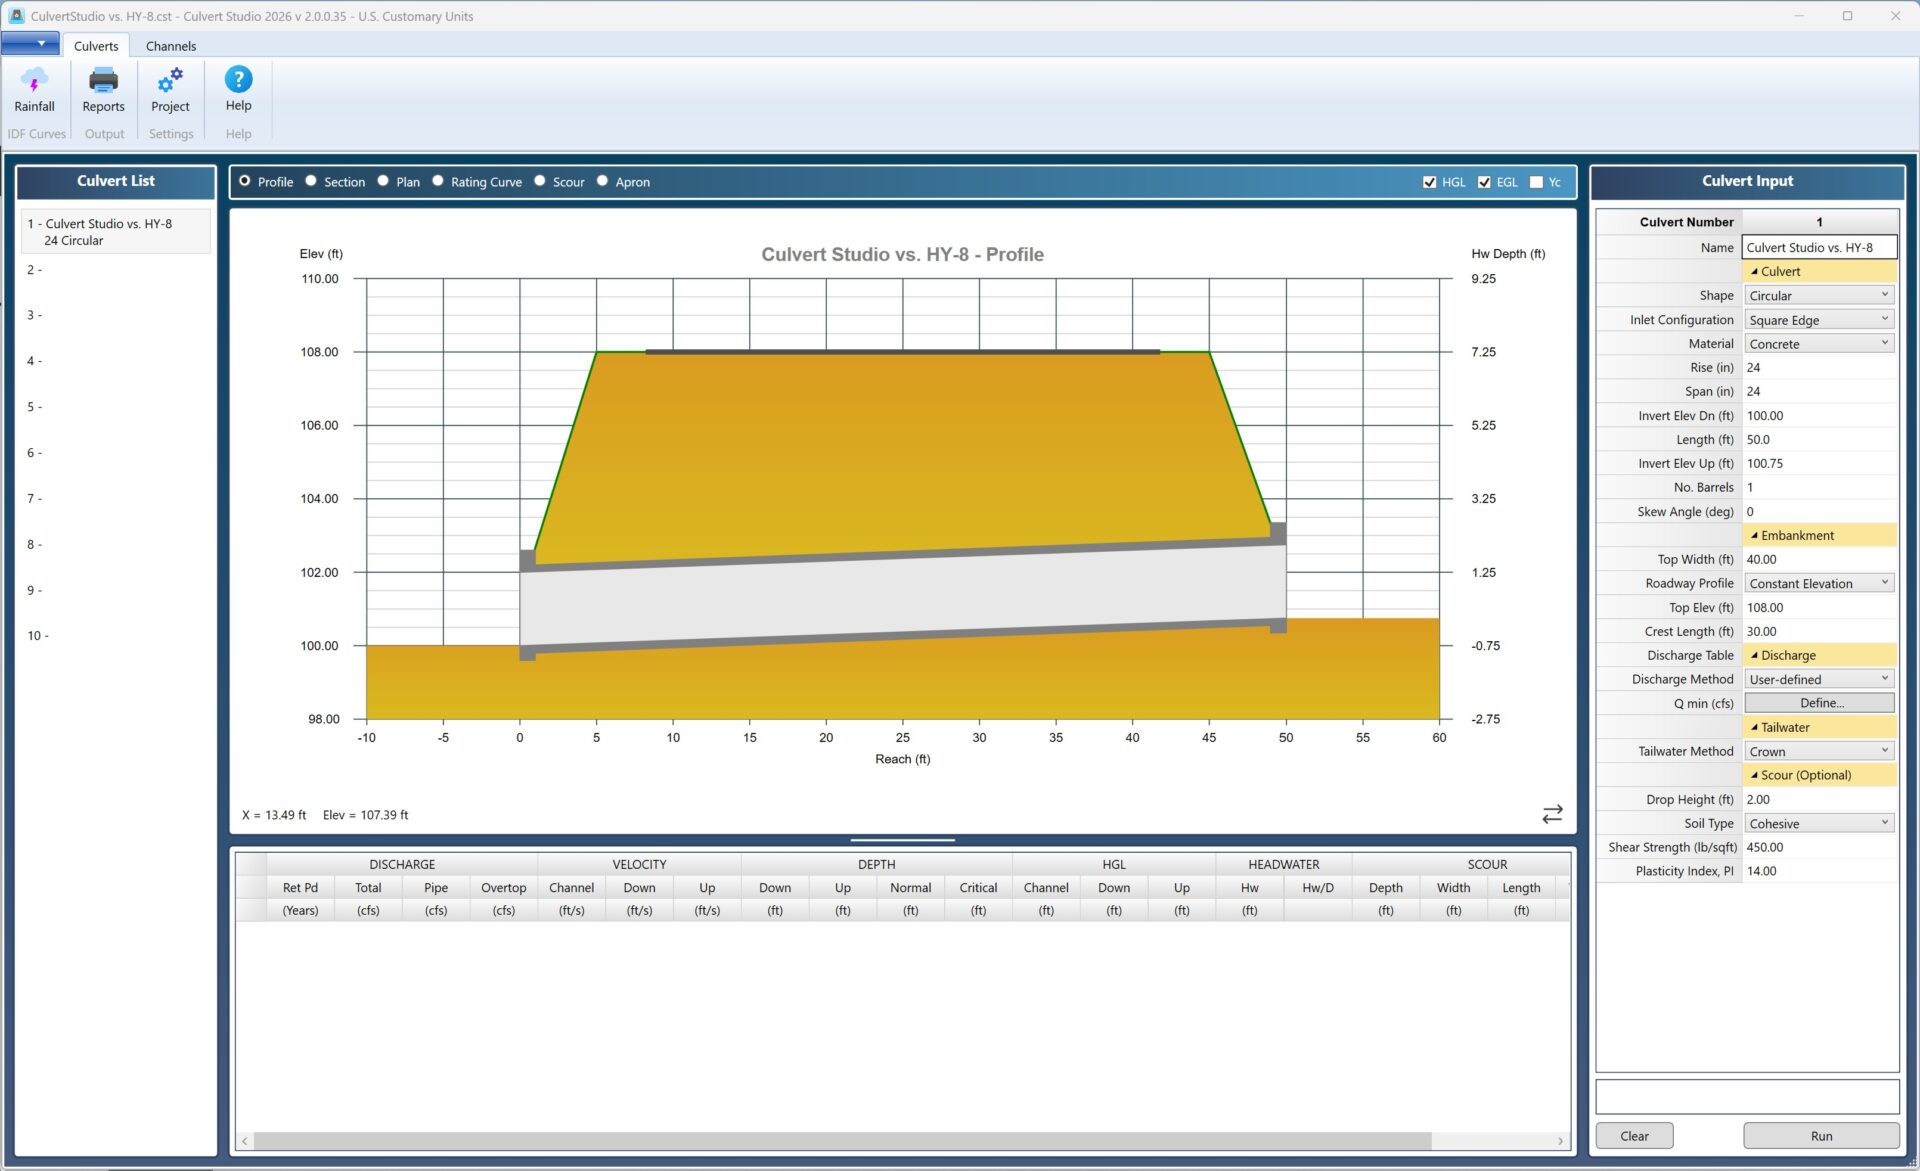The image size is (1920, 1171).
Task: Click the Plasticity Index value 14.00
Action: click(1819, 871)
